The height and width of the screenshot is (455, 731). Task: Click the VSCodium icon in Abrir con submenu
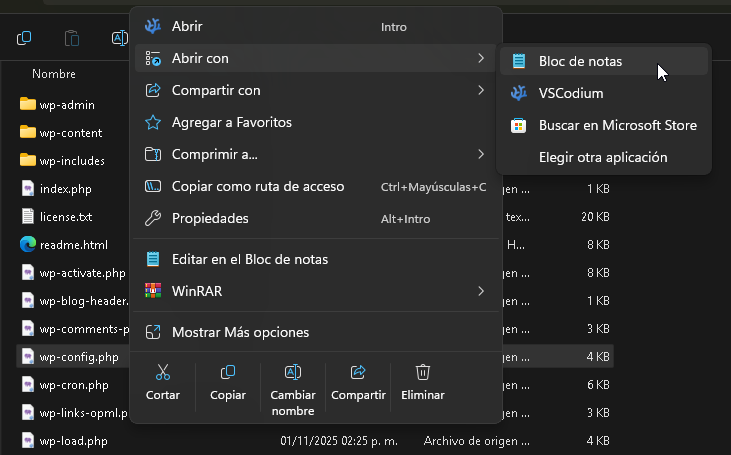pyautogui.click(x=519, y=93)
